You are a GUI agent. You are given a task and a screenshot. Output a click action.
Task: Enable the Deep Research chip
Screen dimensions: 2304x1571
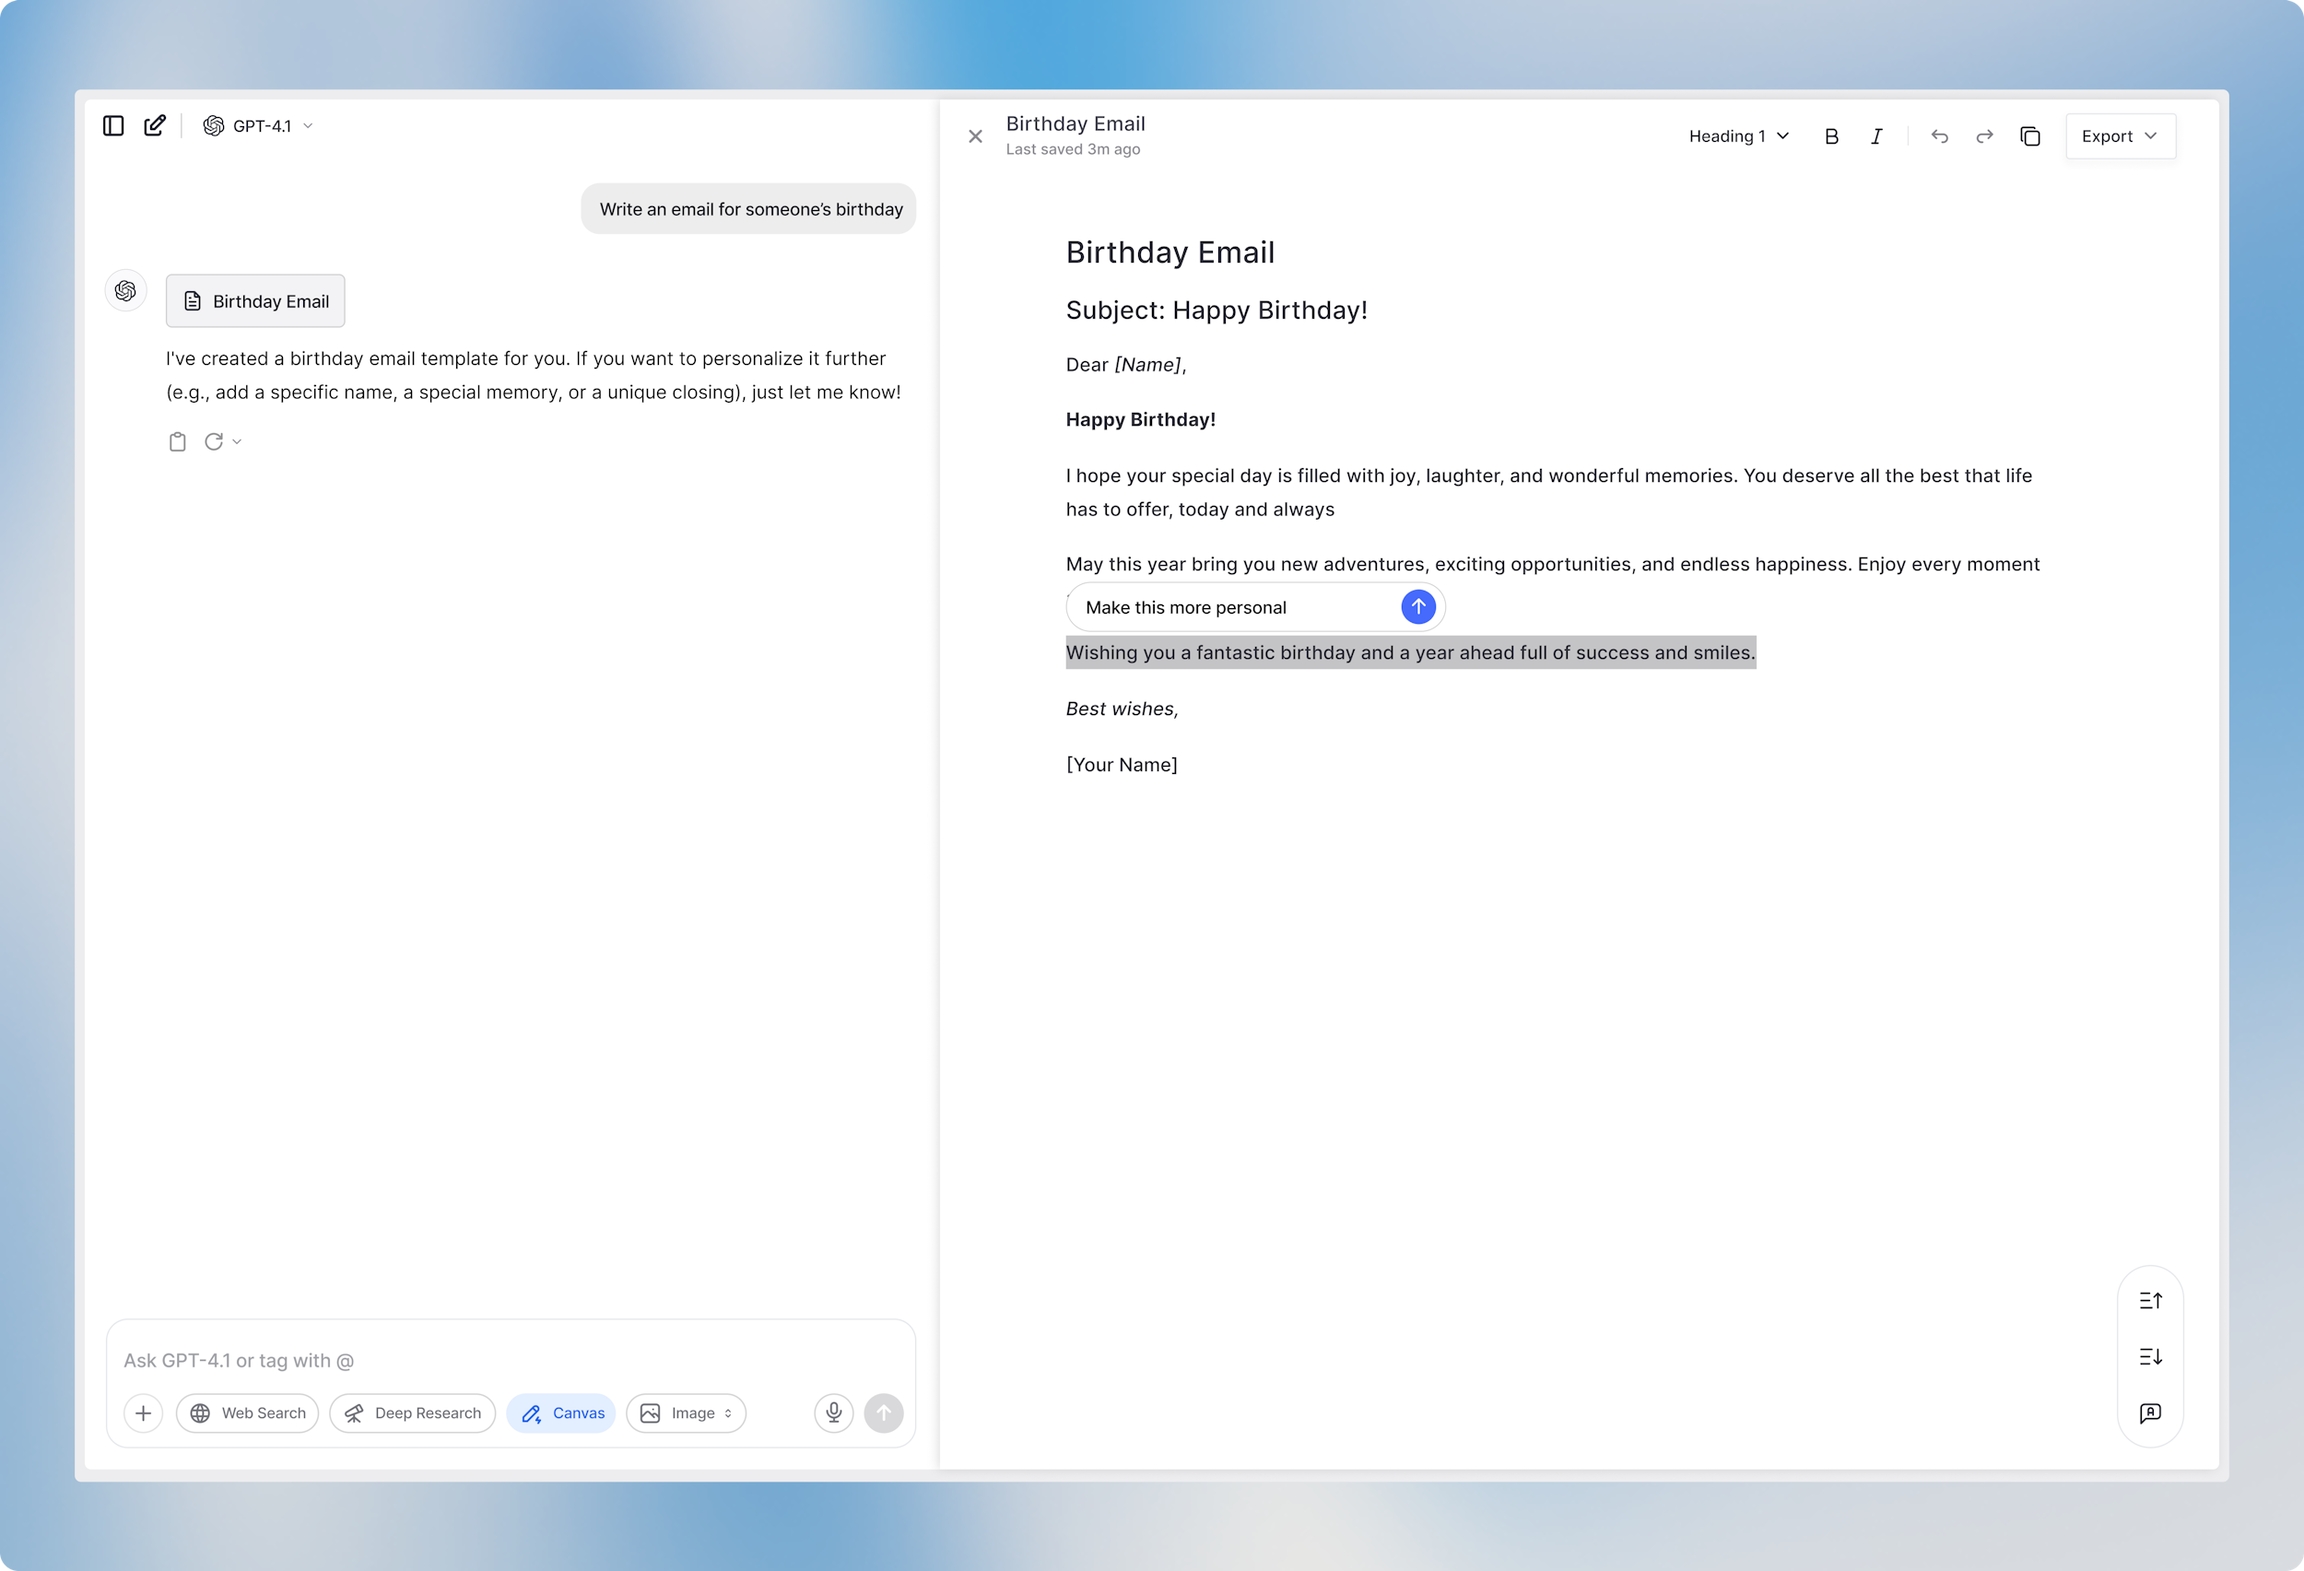[x=412, y=1413]
